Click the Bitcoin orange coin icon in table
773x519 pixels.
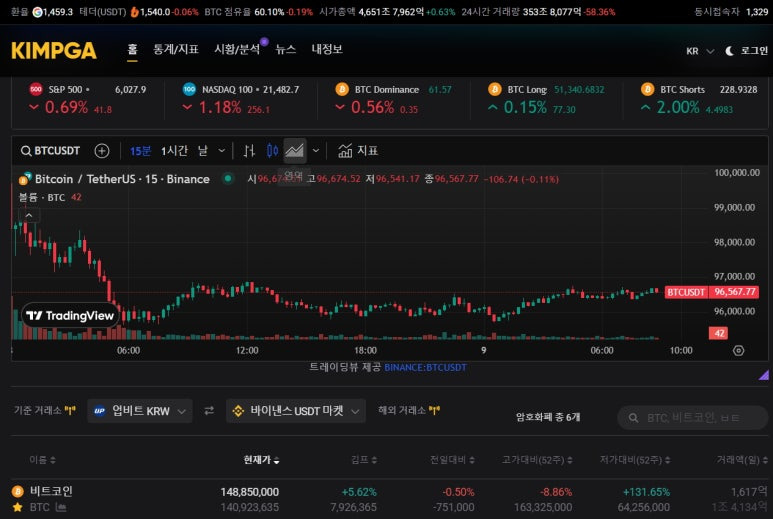(x=18, y=491)
